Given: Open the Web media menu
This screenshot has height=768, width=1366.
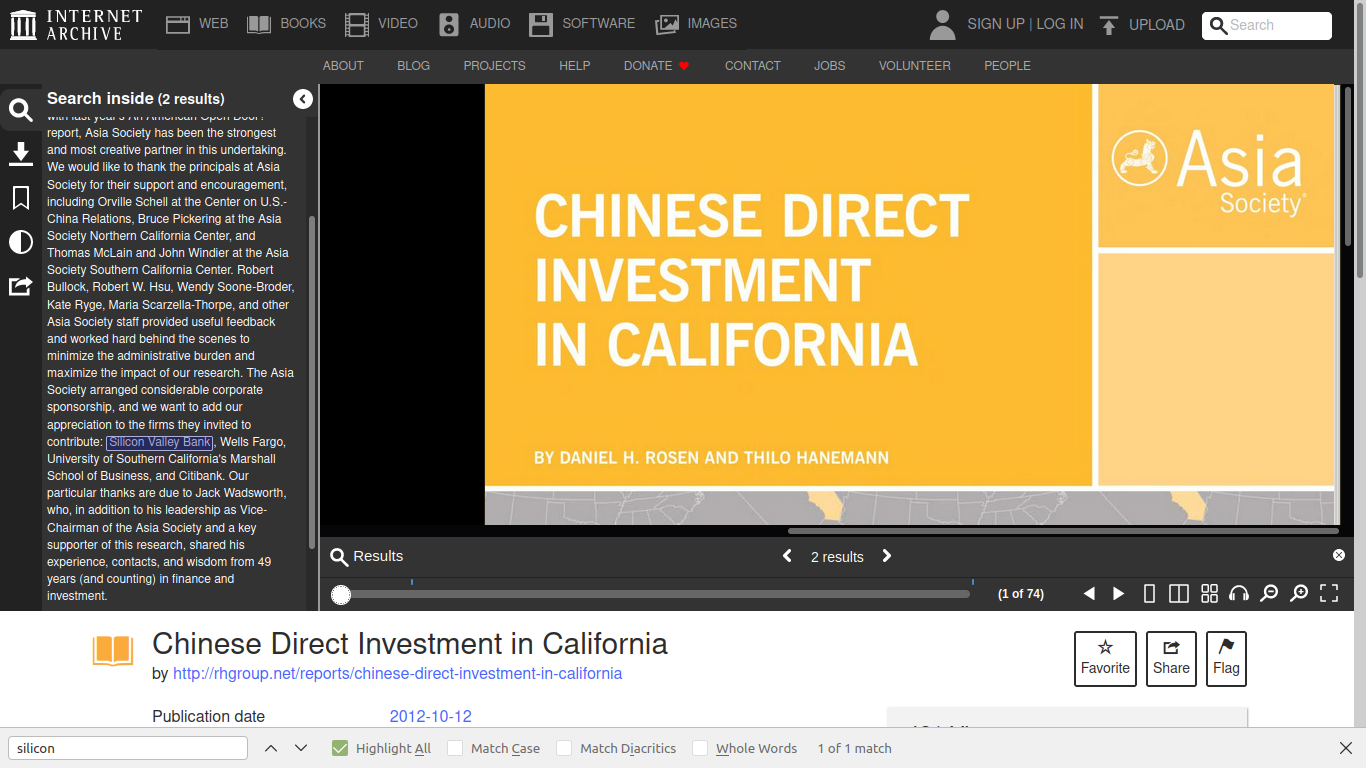Looking at the screenshot, I should click(x=197, y=24).
